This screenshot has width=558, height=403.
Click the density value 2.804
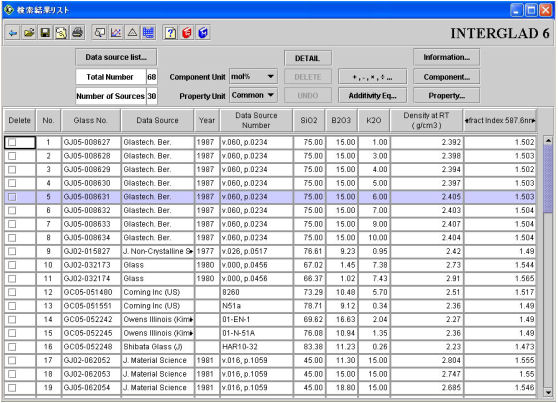pyautogui.click(x=426, y=360)
